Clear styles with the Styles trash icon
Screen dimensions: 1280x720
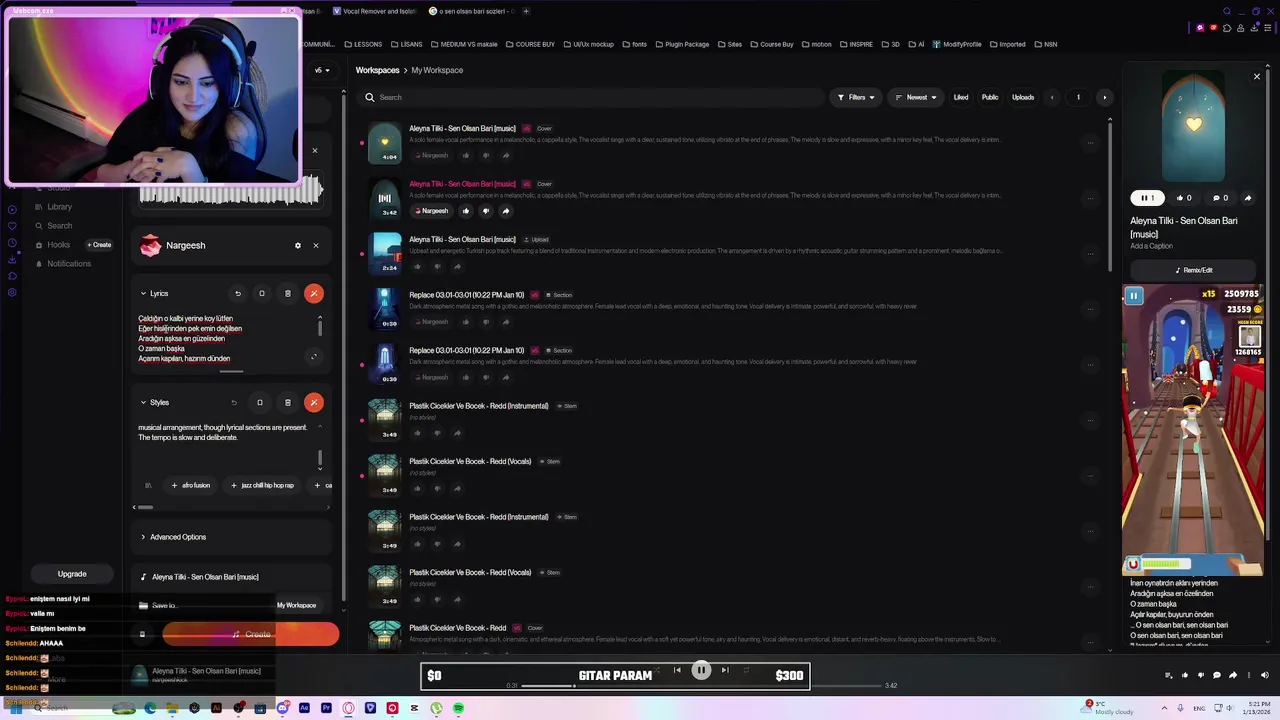click(288, 402)
